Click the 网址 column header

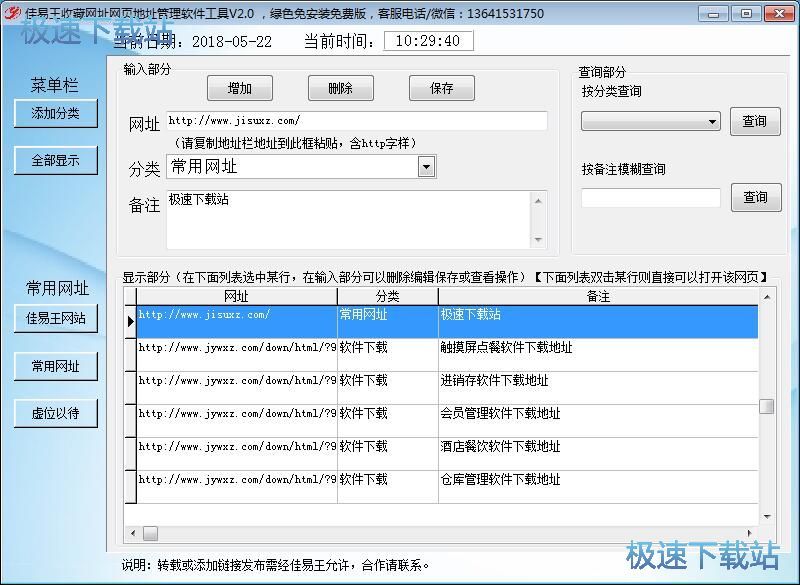[x=236, y=296]
